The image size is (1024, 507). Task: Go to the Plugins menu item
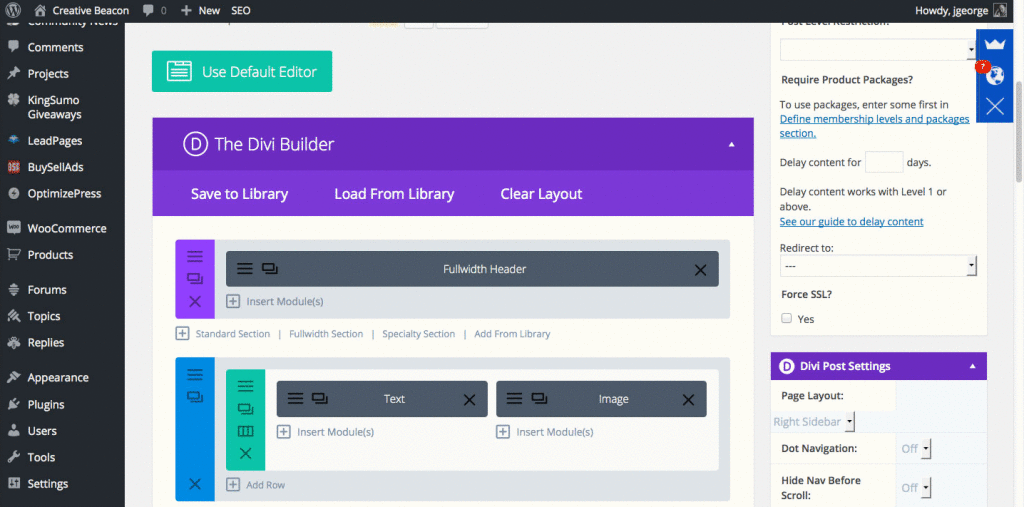[x=46, y=404]
